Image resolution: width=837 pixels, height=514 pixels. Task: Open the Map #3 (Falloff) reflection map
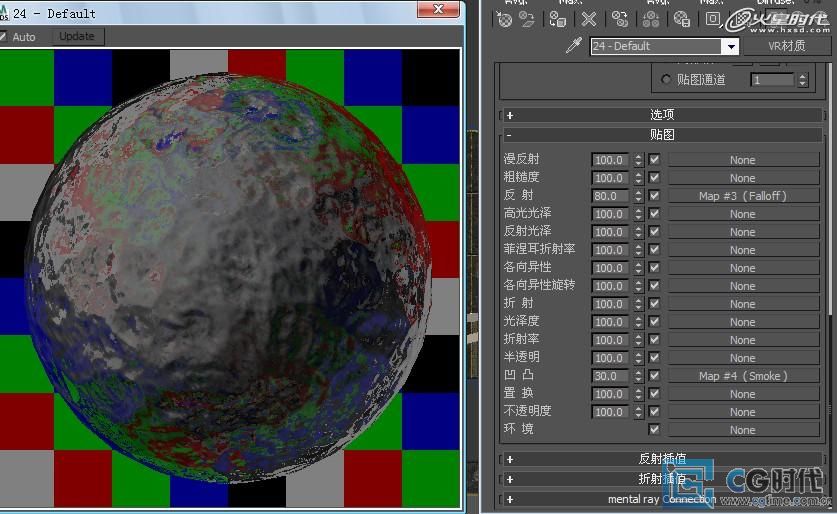[743, 196]
